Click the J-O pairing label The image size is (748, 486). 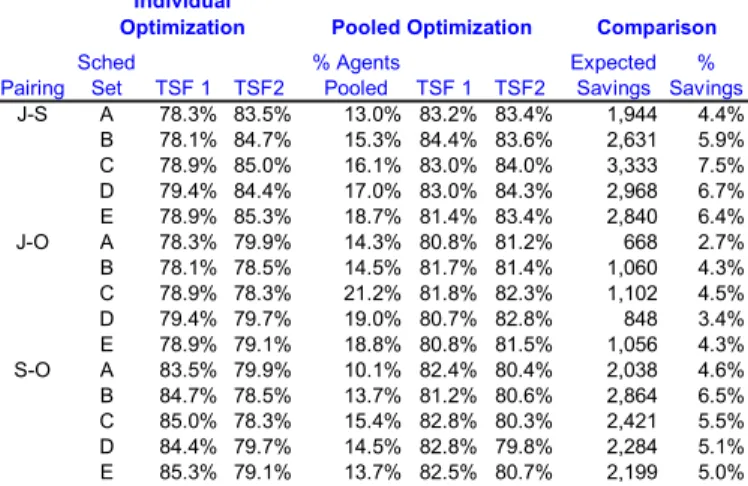(32, 242)
